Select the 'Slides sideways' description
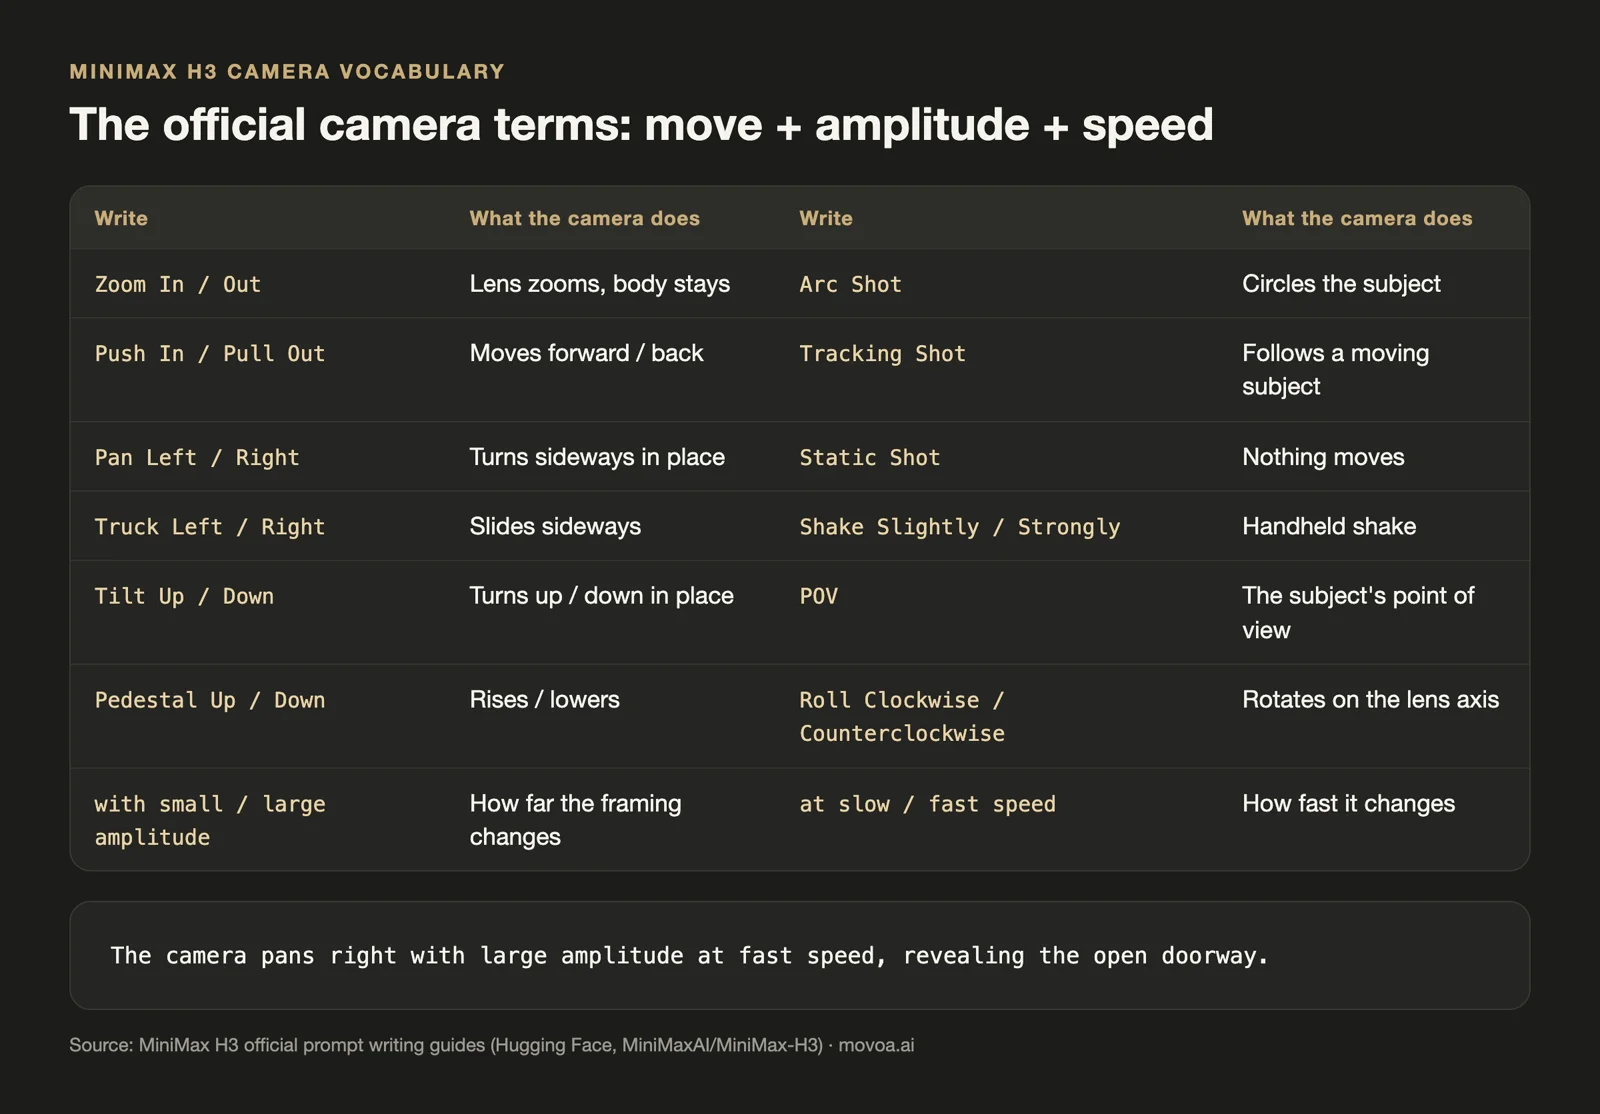This screenshot has height=1114, width=1600. pos(555,526)
